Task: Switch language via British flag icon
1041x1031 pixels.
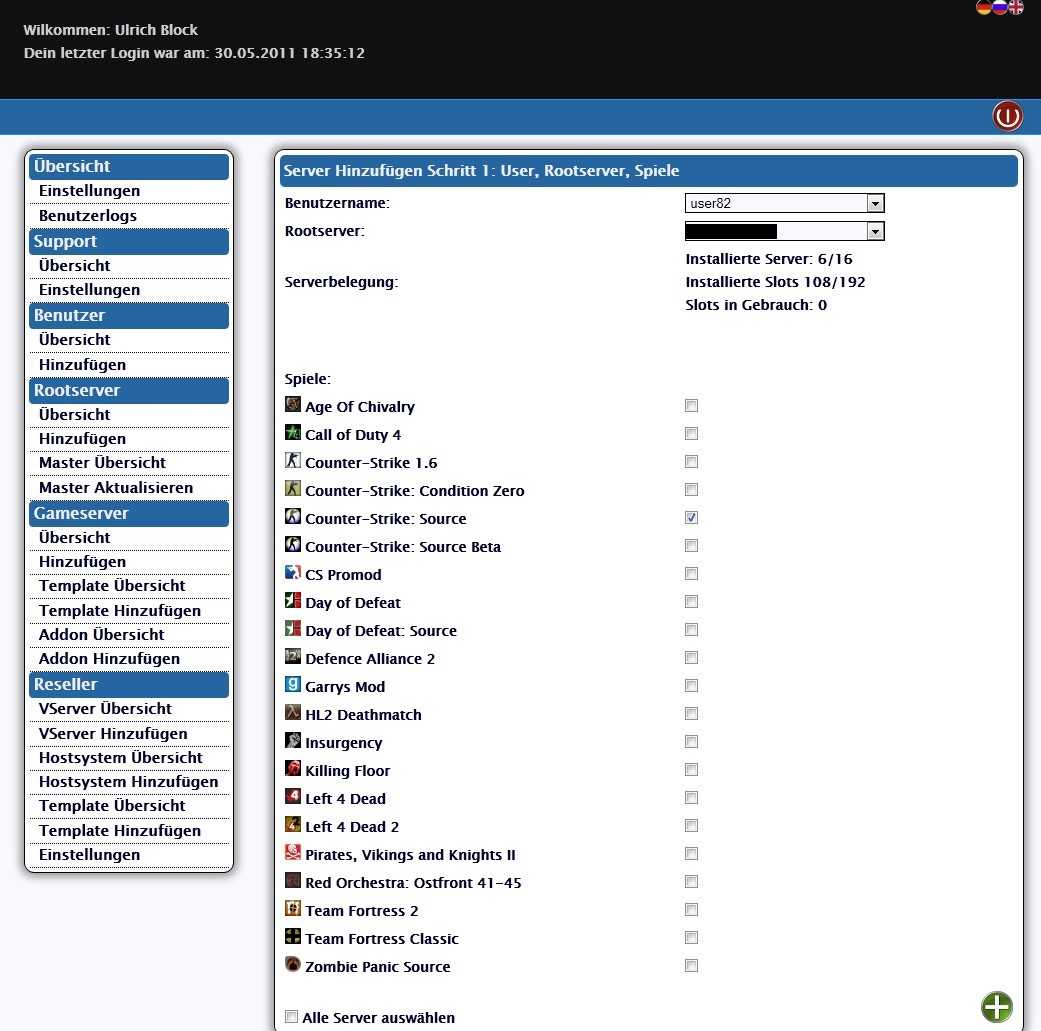Action: tap(1016, 7)
